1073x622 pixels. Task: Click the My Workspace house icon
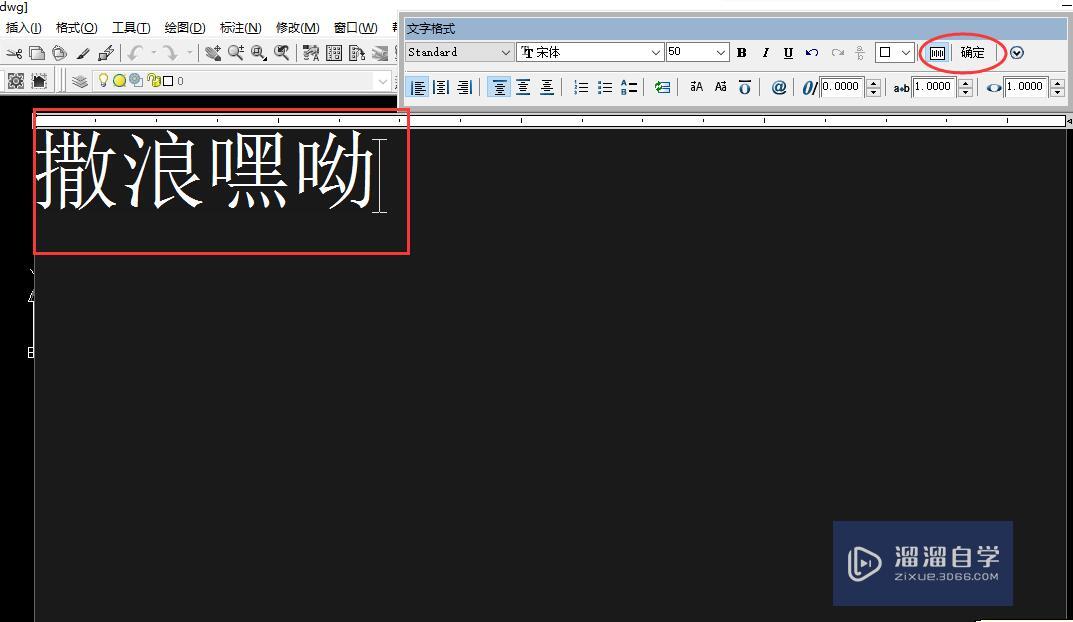tap(39, 81)
